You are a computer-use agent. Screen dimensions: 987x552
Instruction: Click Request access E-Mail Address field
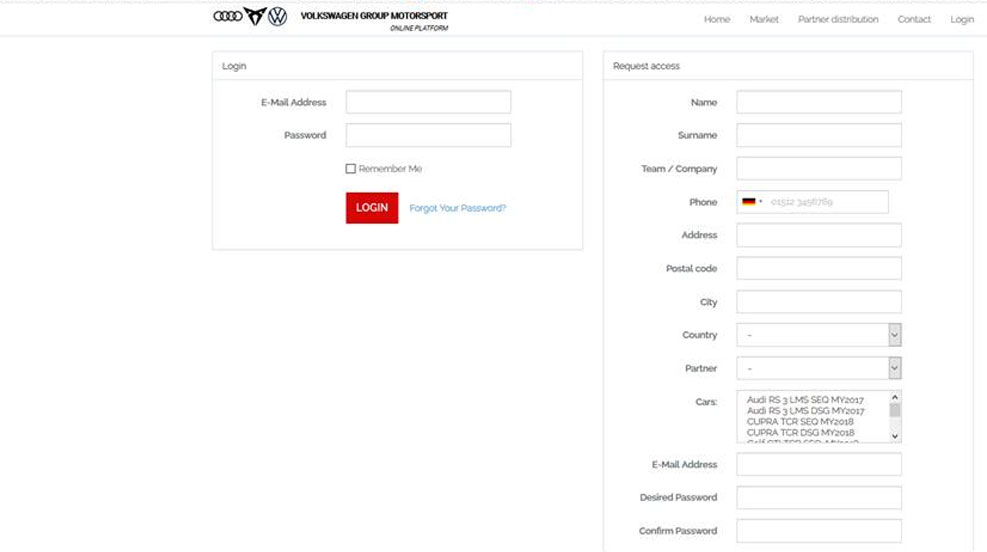click(x=819, y=465)
